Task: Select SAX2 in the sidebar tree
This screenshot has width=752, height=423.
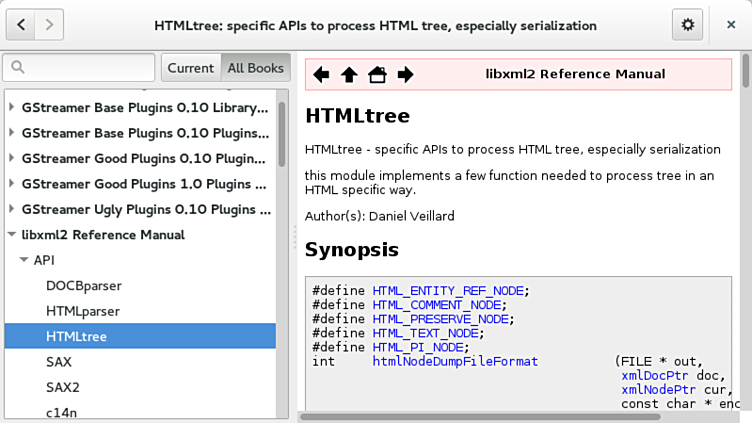Action: pos(62,386)
